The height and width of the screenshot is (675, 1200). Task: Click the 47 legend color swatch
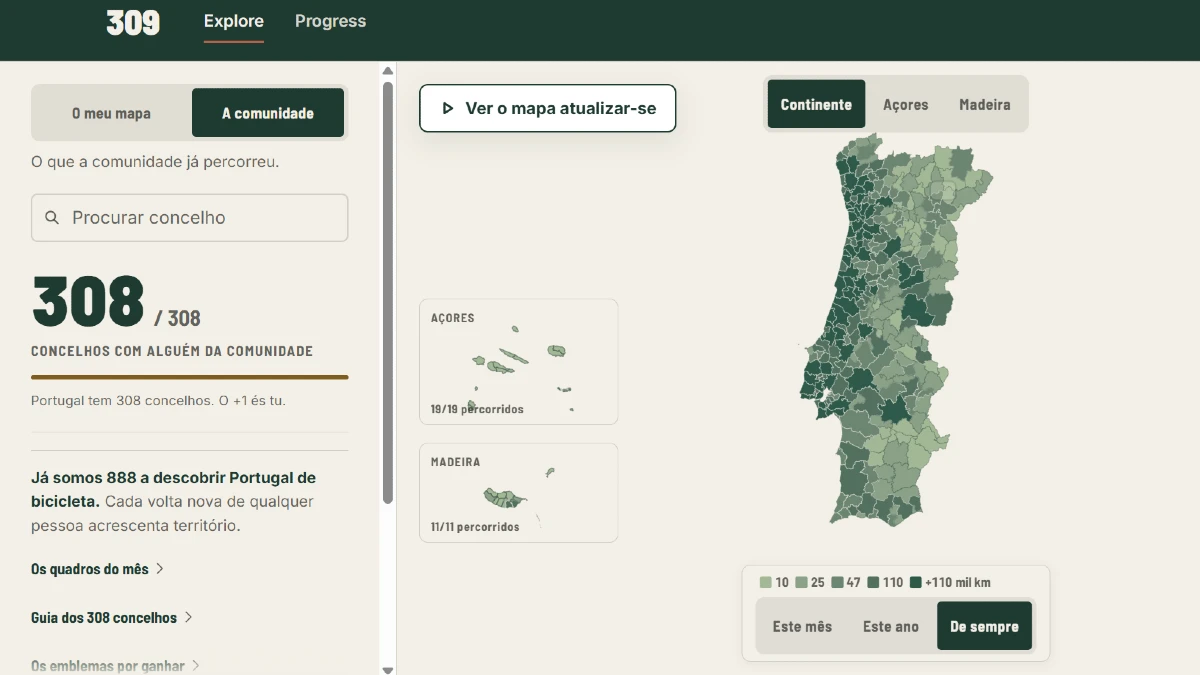pyautogui.click(x=837, y=582)
